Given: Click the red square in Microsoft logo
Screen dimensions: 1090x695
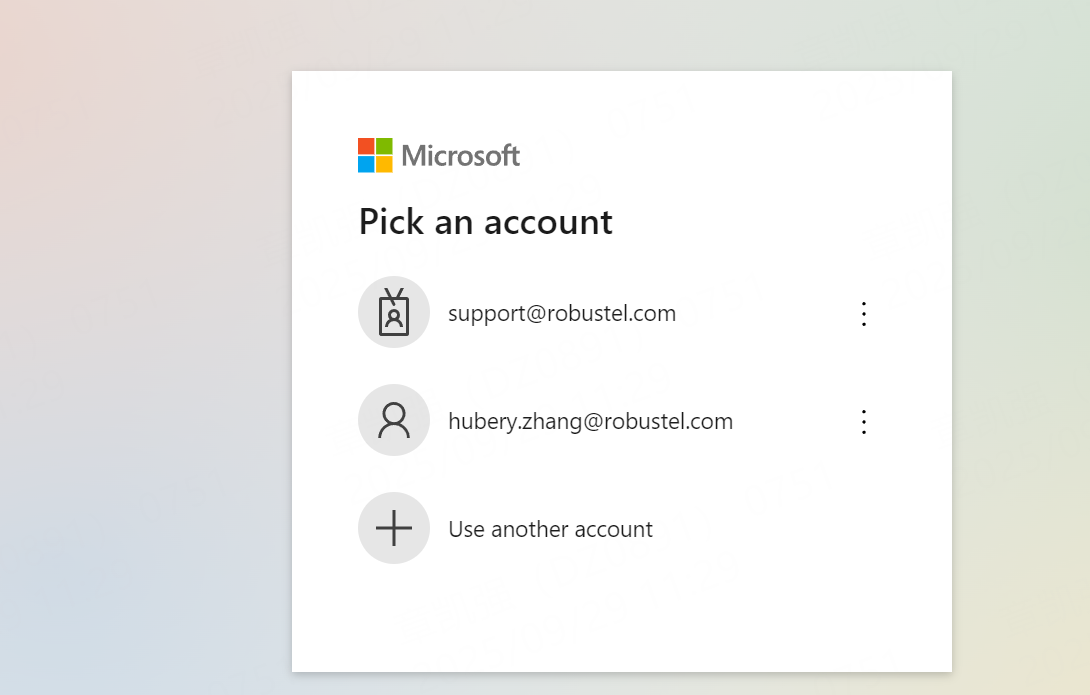Looking at the screenshot, I should click(x=366, y=146).
